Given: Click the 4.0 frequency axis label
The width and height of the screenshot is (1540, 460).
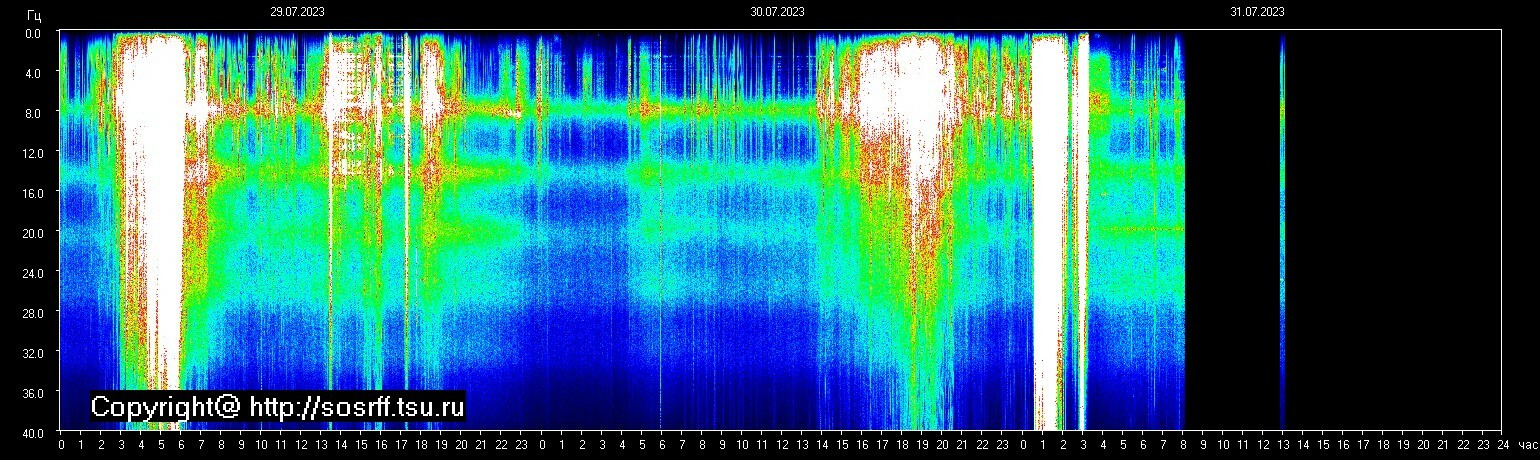Looking at the screenshot, I should click(32, 73).
